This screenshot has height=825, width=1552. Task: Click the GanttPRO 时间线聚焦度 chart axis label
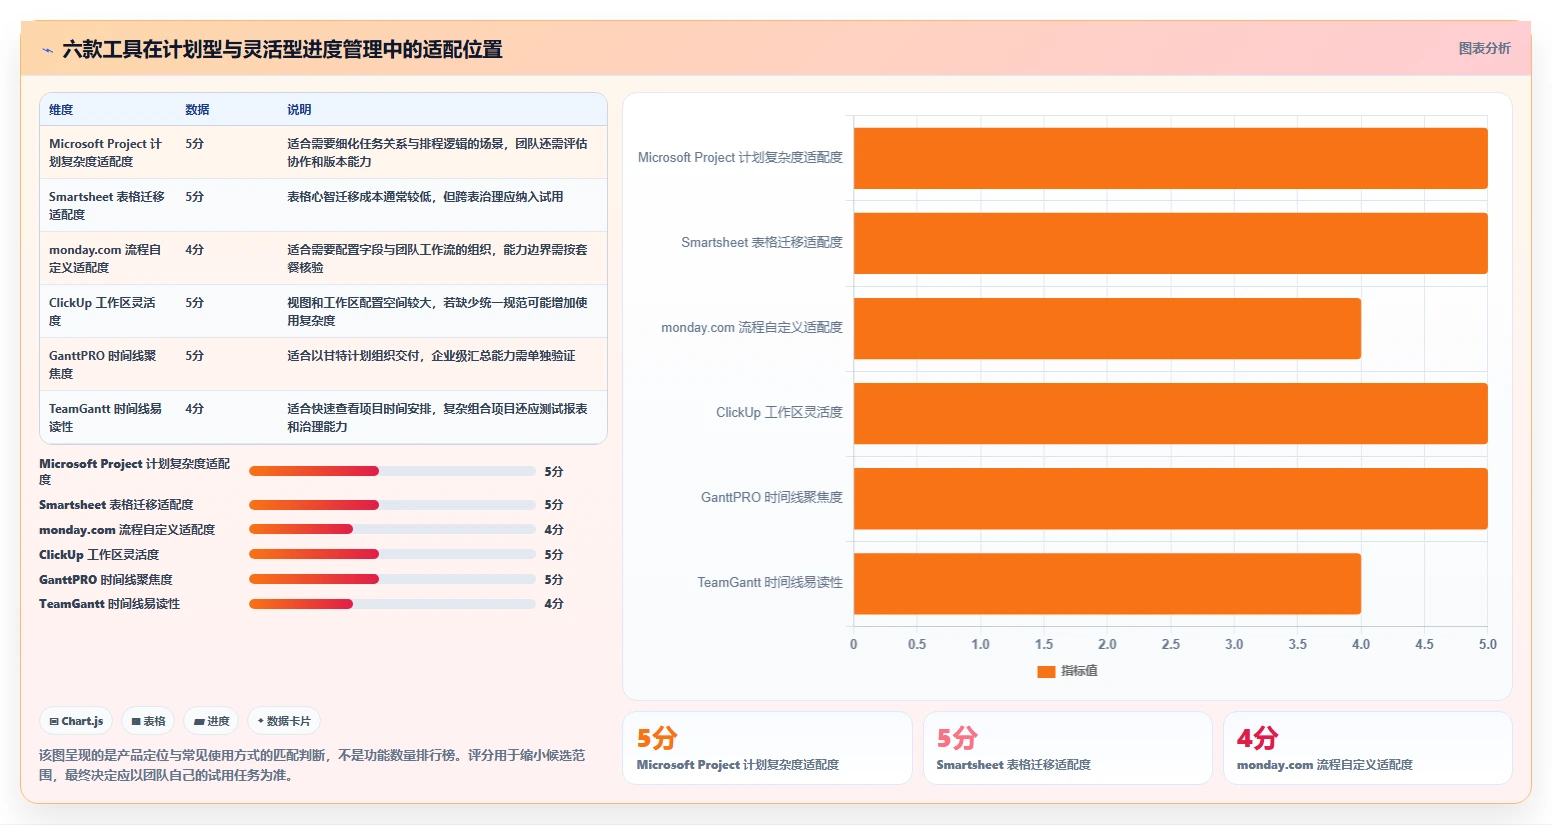[x=772, y=497]
